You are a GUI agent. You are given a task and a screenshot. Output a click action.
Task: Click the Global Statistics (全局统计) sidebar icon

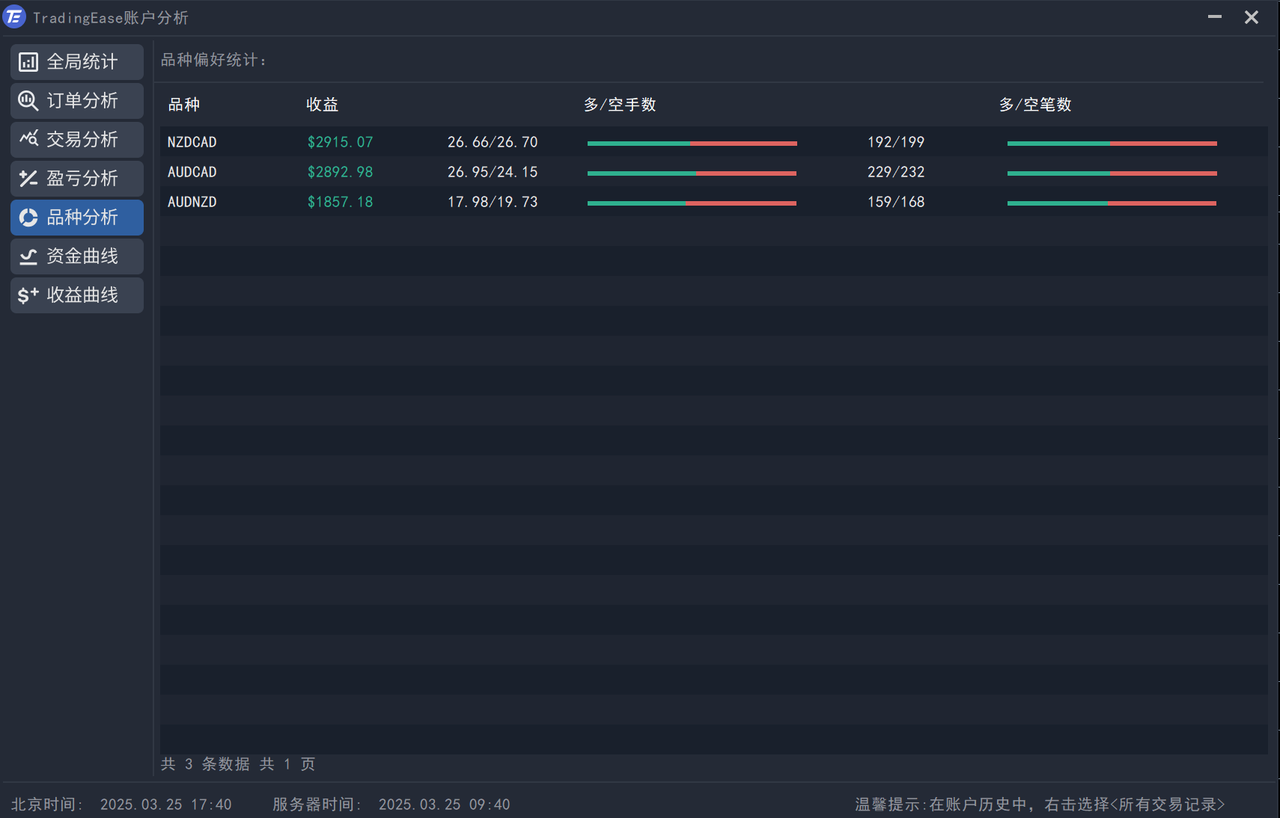point(28,62)
